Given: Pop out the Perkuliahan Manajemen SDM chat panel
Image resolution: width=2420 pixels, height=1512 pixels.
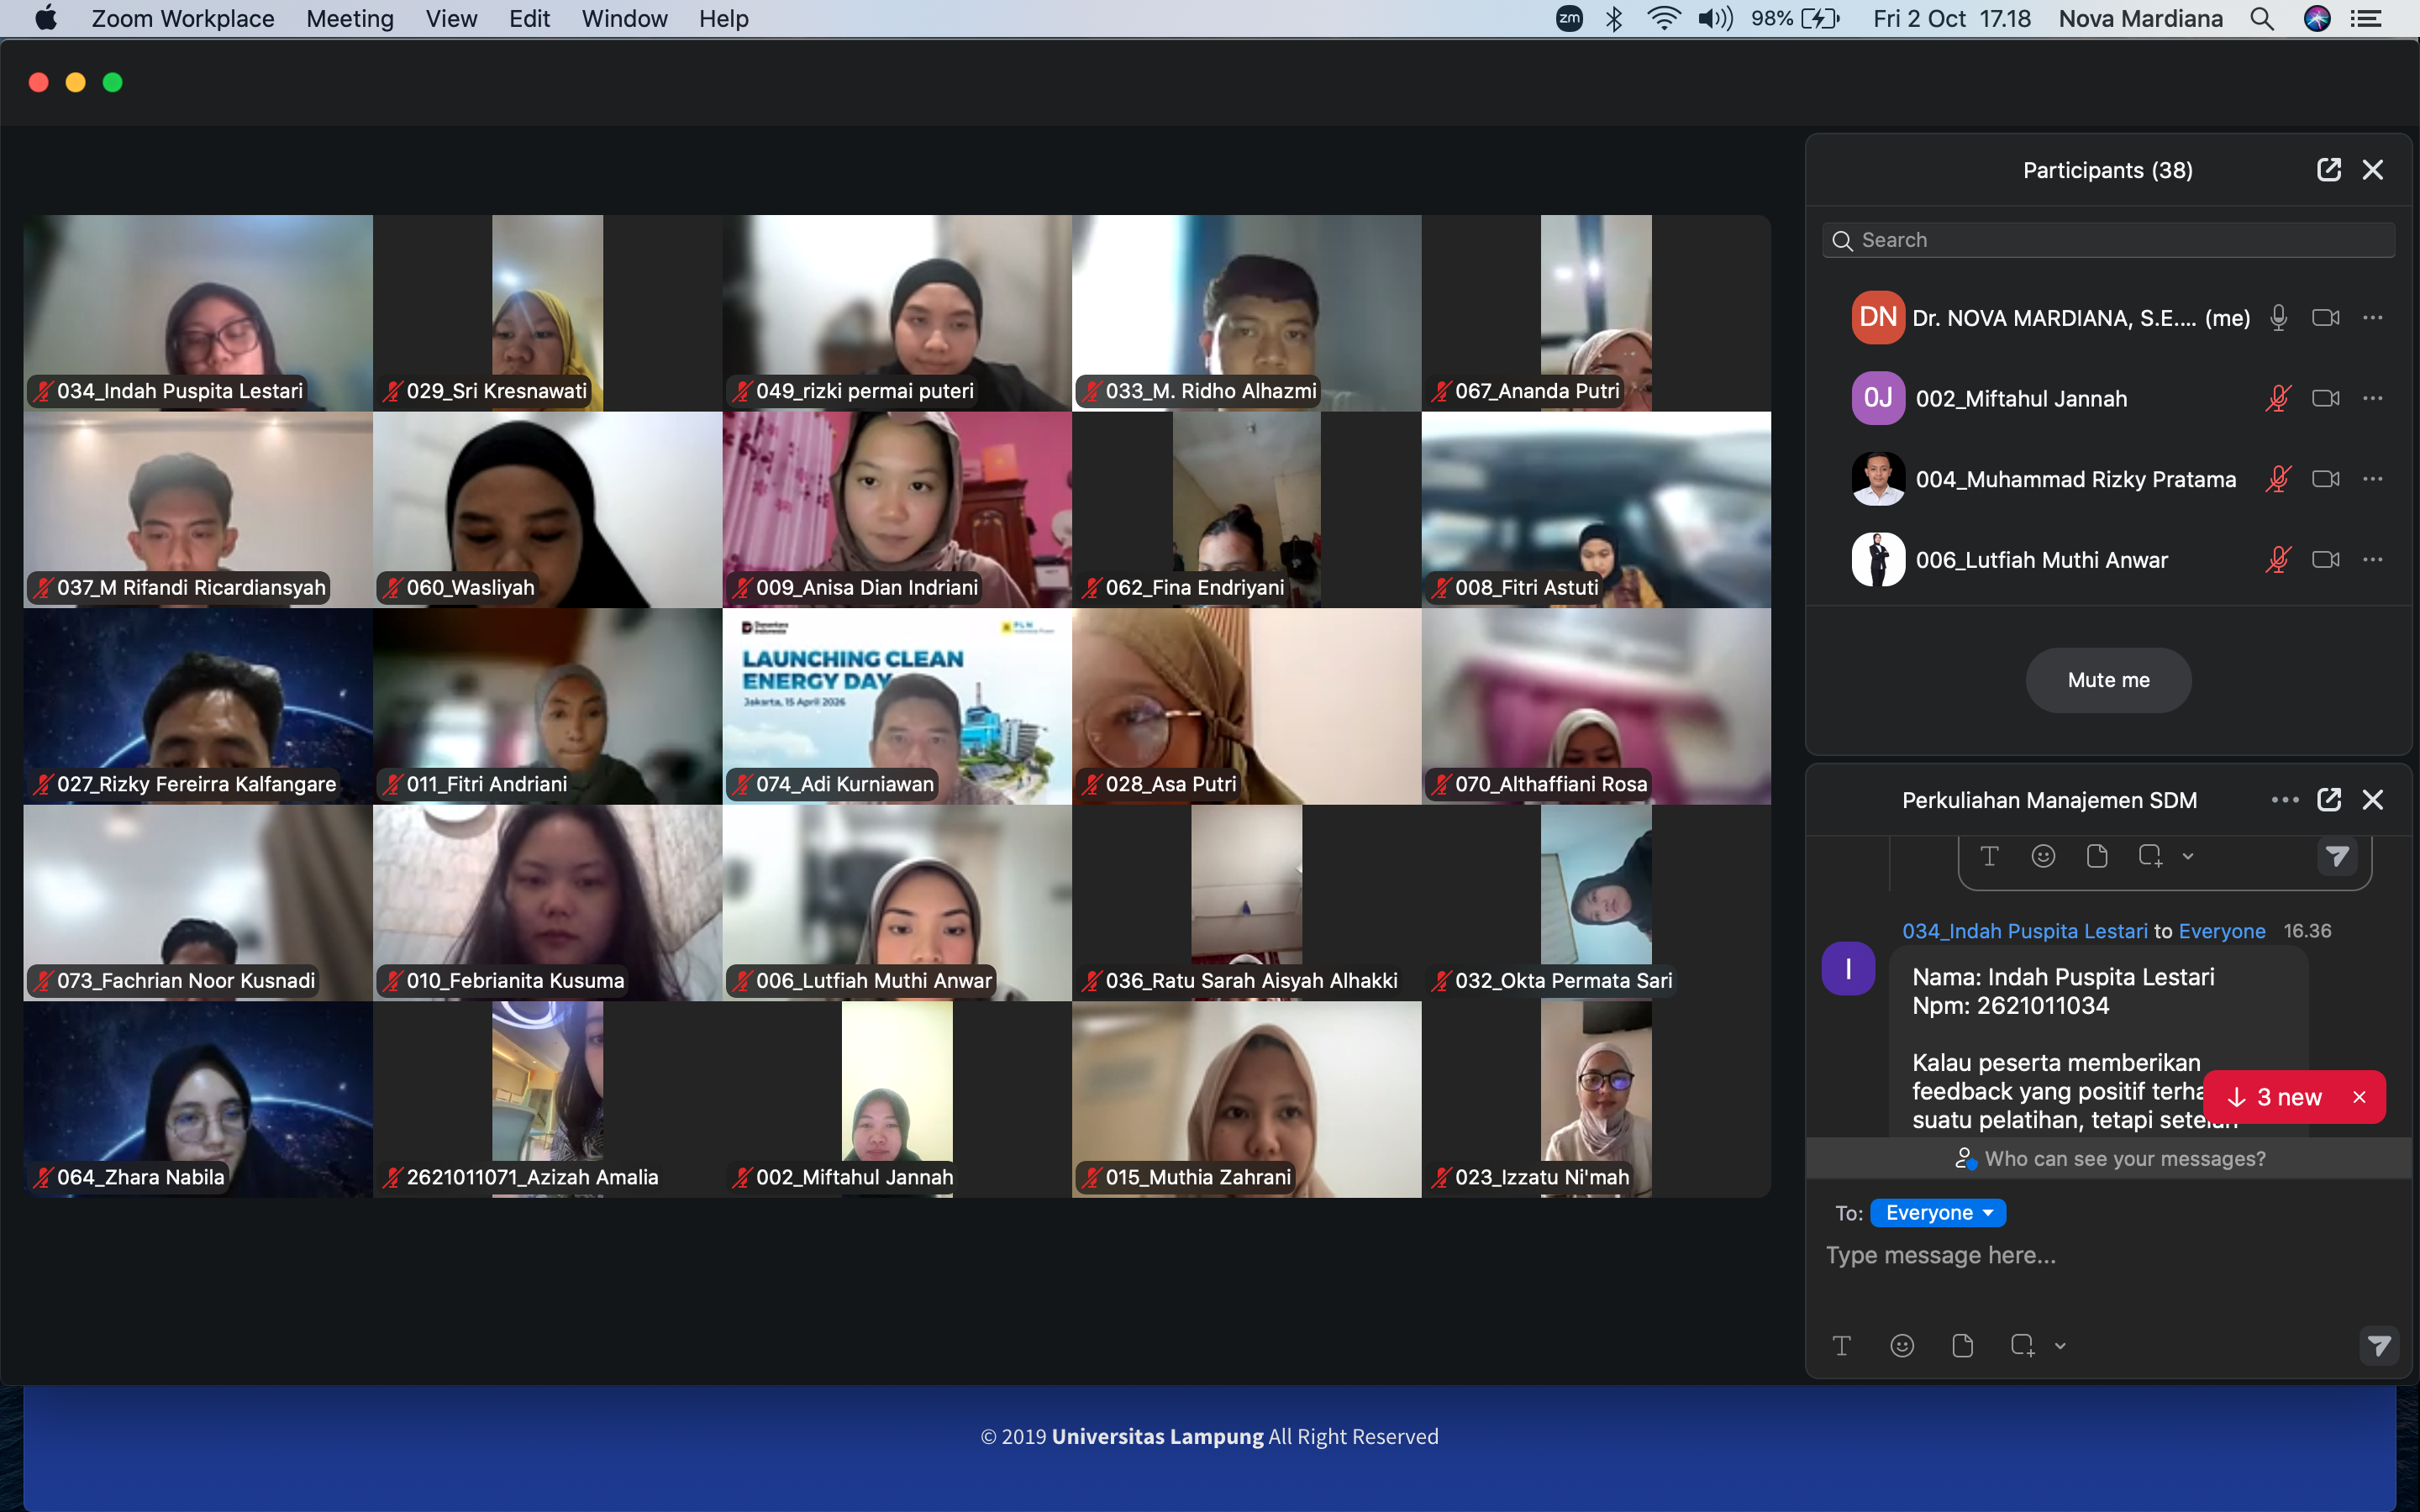Looking at the screenshot, I should click(2328, 800).
